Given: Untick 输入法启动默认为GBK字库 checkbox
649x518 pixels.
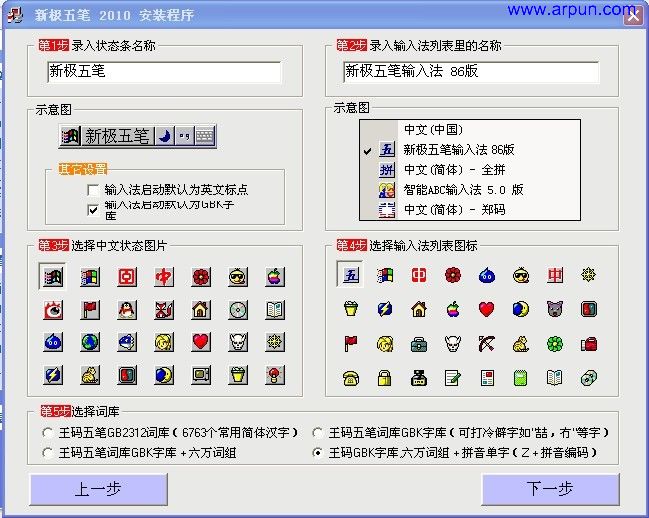Looking at the screenshot, I should click(93, 210).
